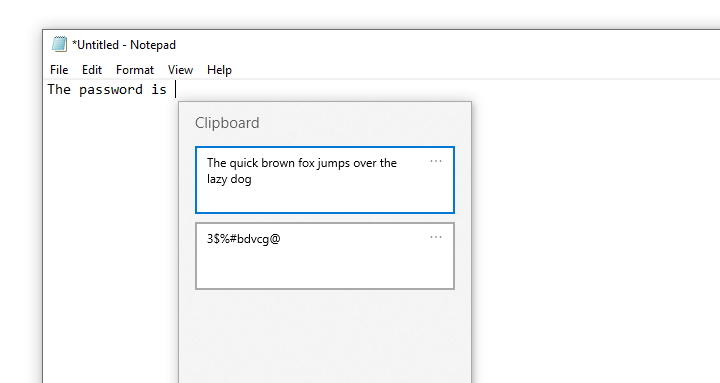Open the Format menu

click(x=135, y=70)
